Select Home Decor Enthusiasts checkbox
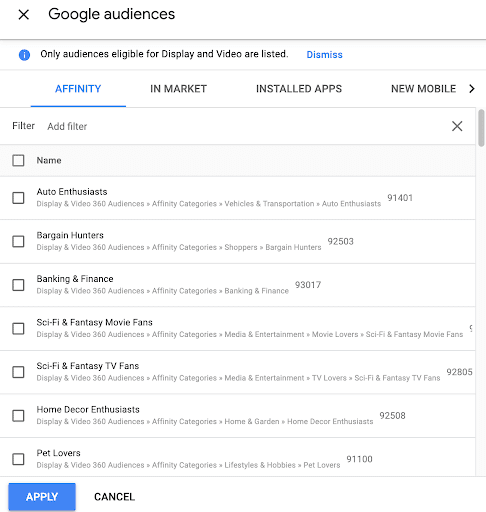Viewport: 486px width, 512px height. point(18,416)
